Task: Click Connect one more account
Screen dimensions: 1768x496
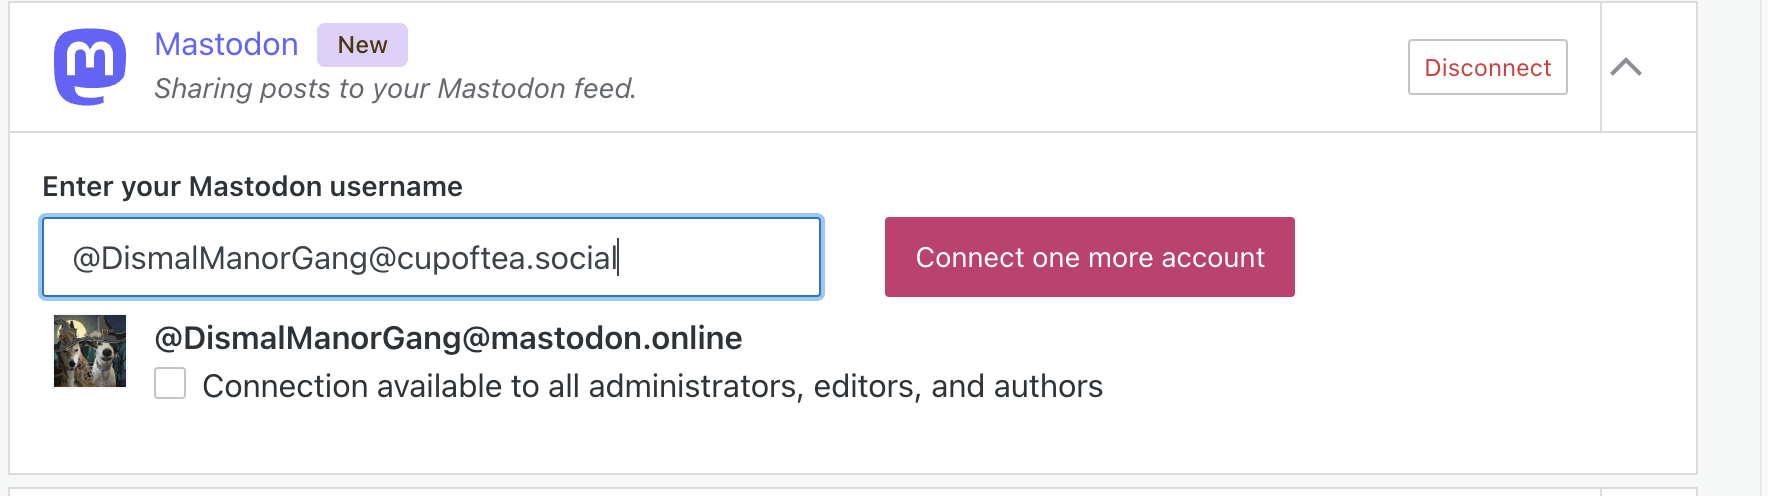Action: coord(1089,258)
